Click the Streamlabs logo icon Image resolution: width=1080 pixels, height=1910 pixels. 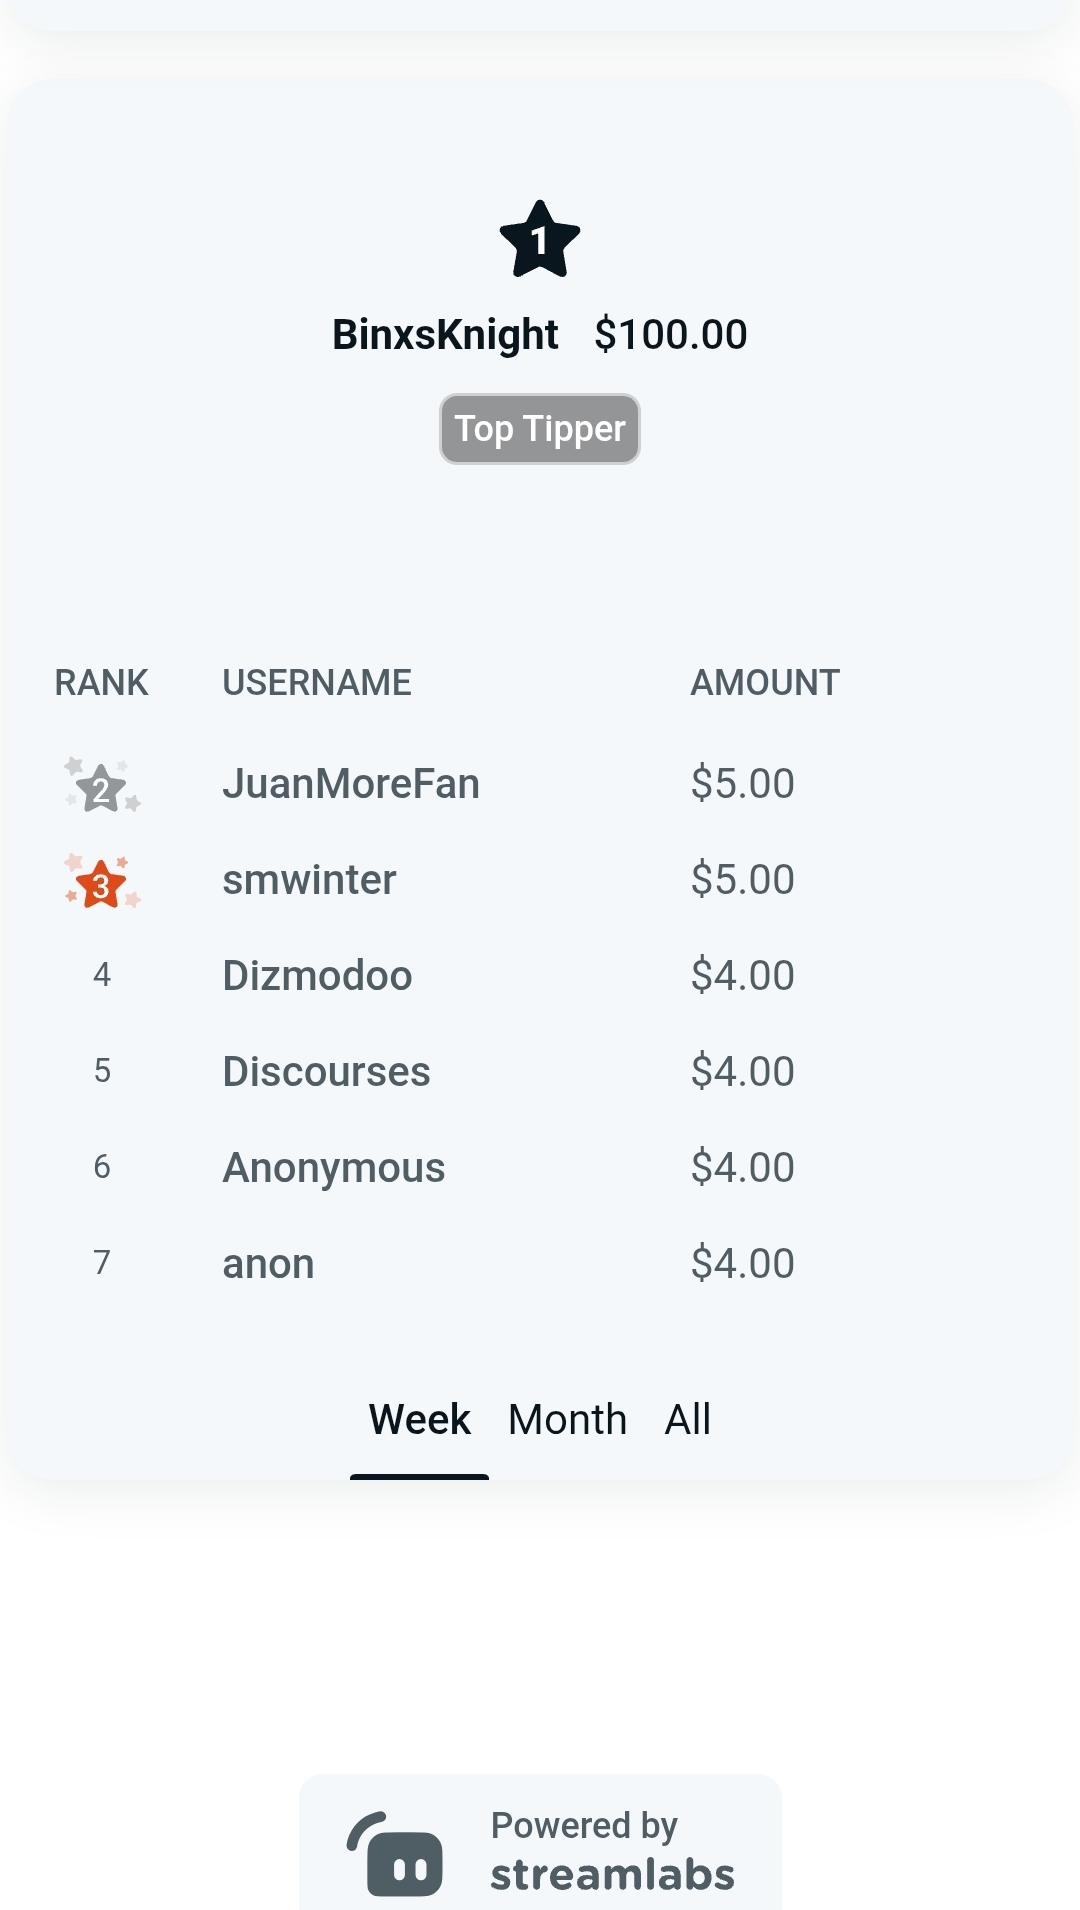click(395, 1854)
